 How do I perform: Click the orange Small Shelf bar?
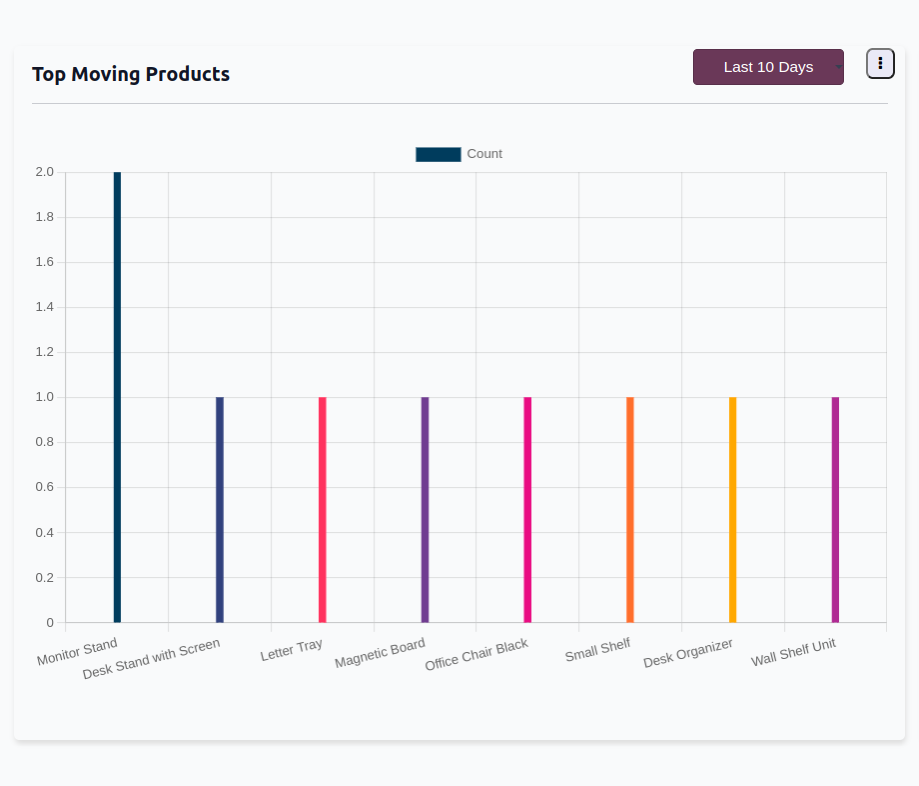pyautogui.click(x=630, y=510)
